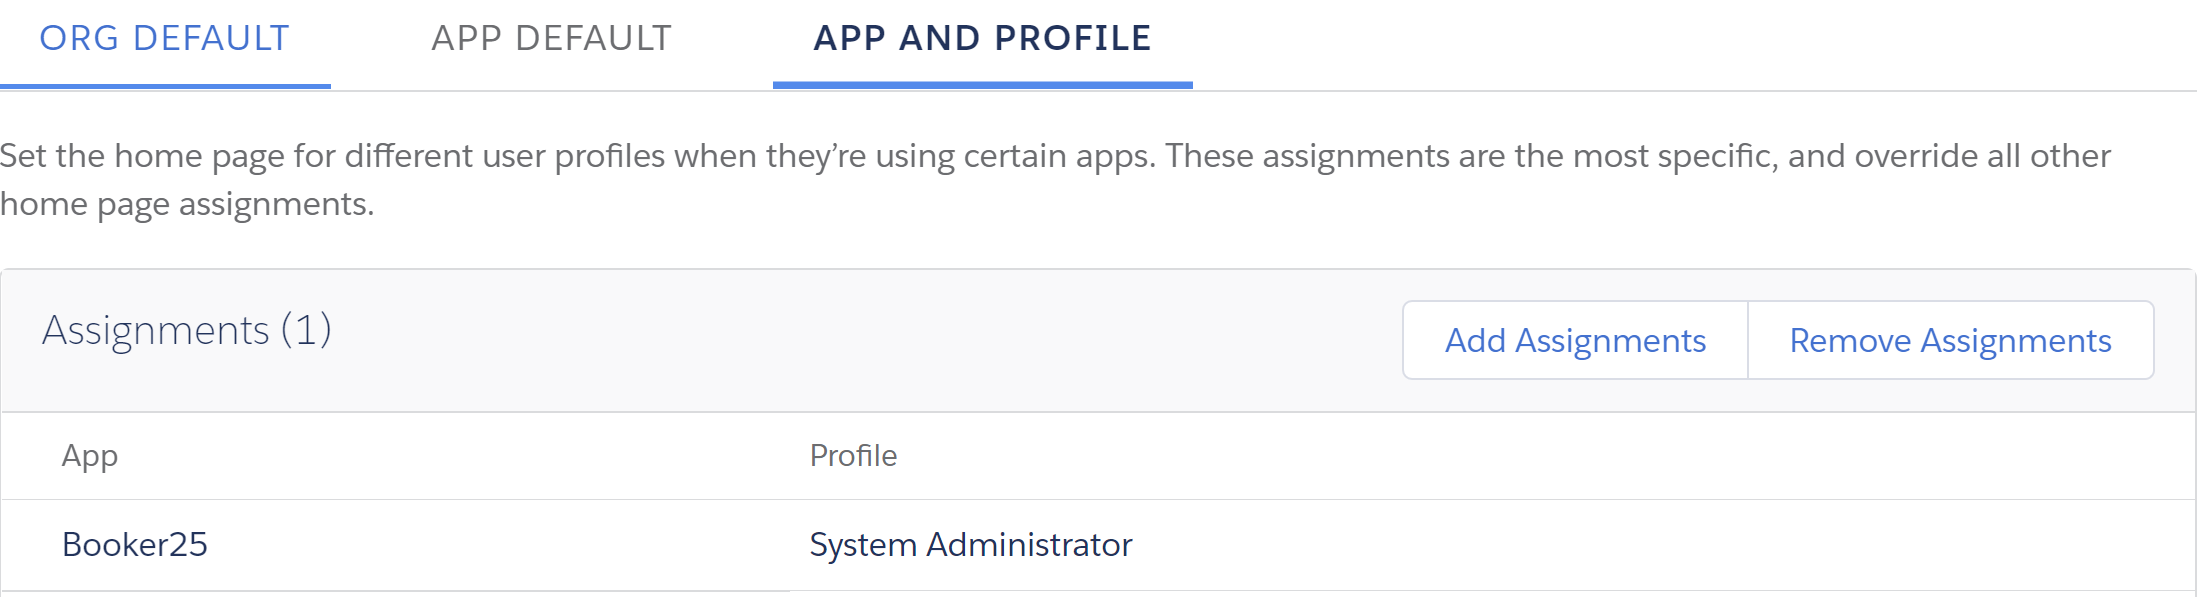Screen dimensions: 2201x597
Task: Click the Profile column header
Action: (x=853, y=456)
